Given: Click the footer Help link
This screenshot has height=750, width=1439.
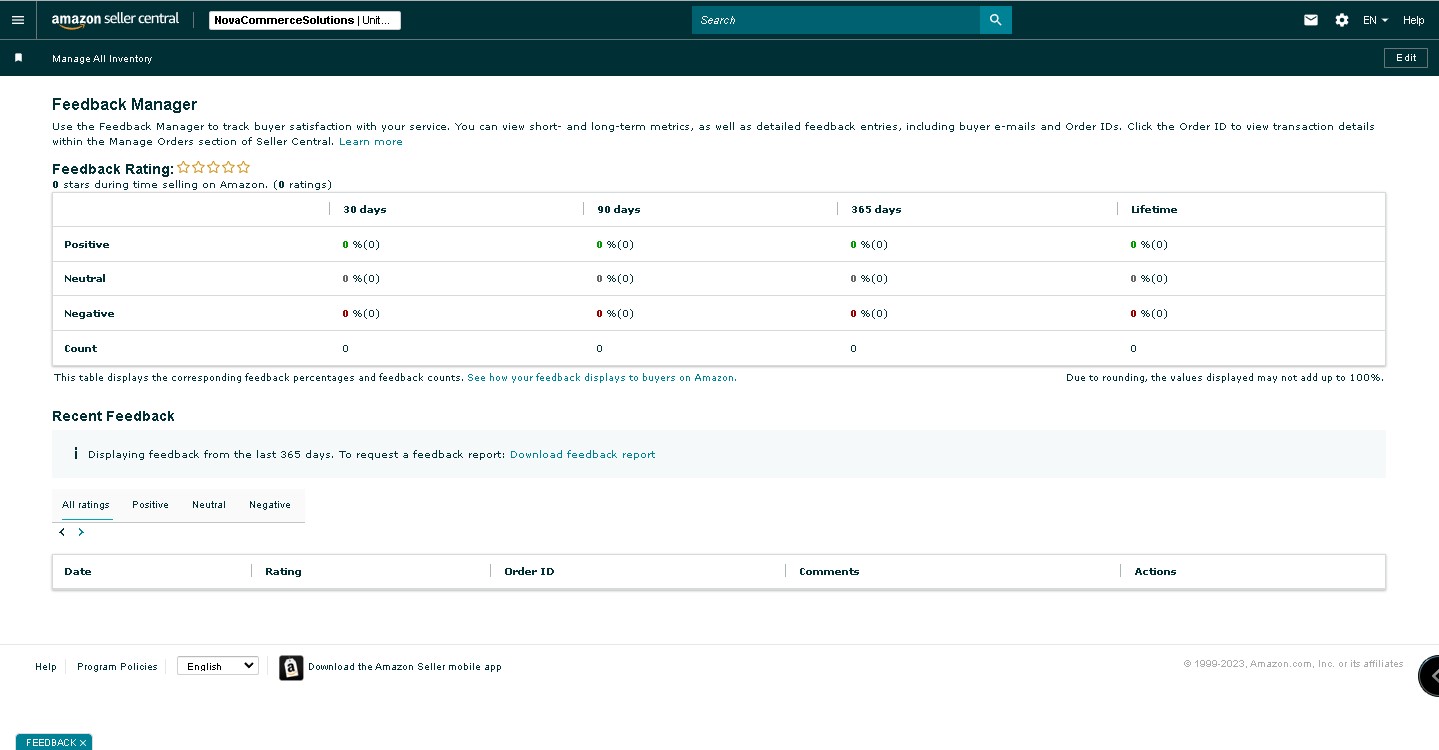Looking at the screenshot, I should [x=46, y=667].
